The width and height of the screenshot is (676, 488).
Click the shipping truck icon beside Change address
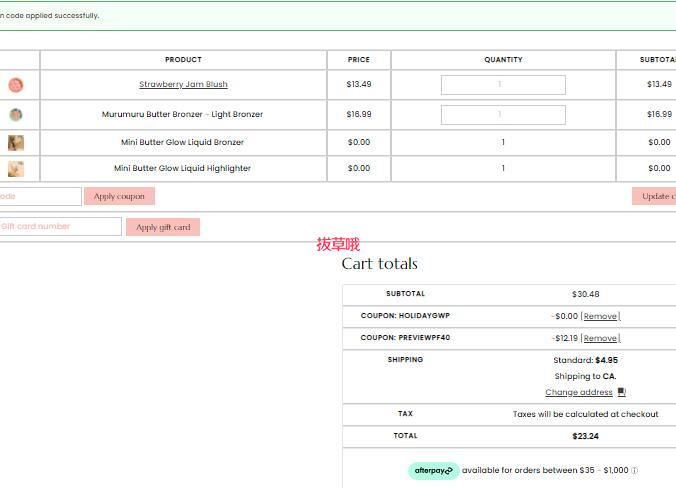click(x=621, y=391)
